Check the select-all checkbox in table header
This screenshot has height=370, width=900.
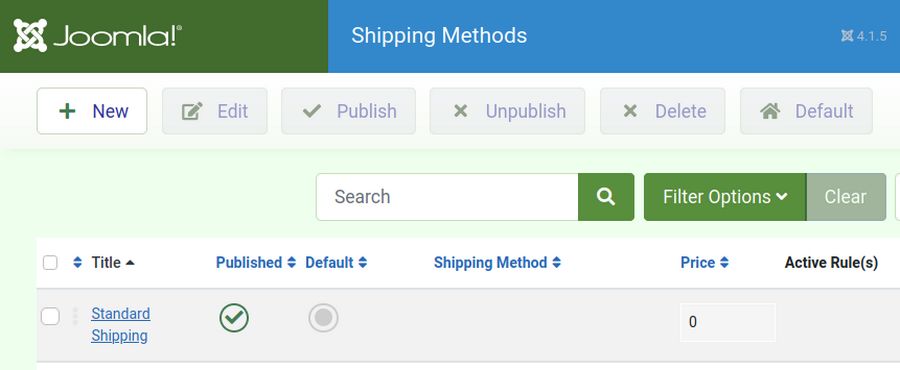51,263
